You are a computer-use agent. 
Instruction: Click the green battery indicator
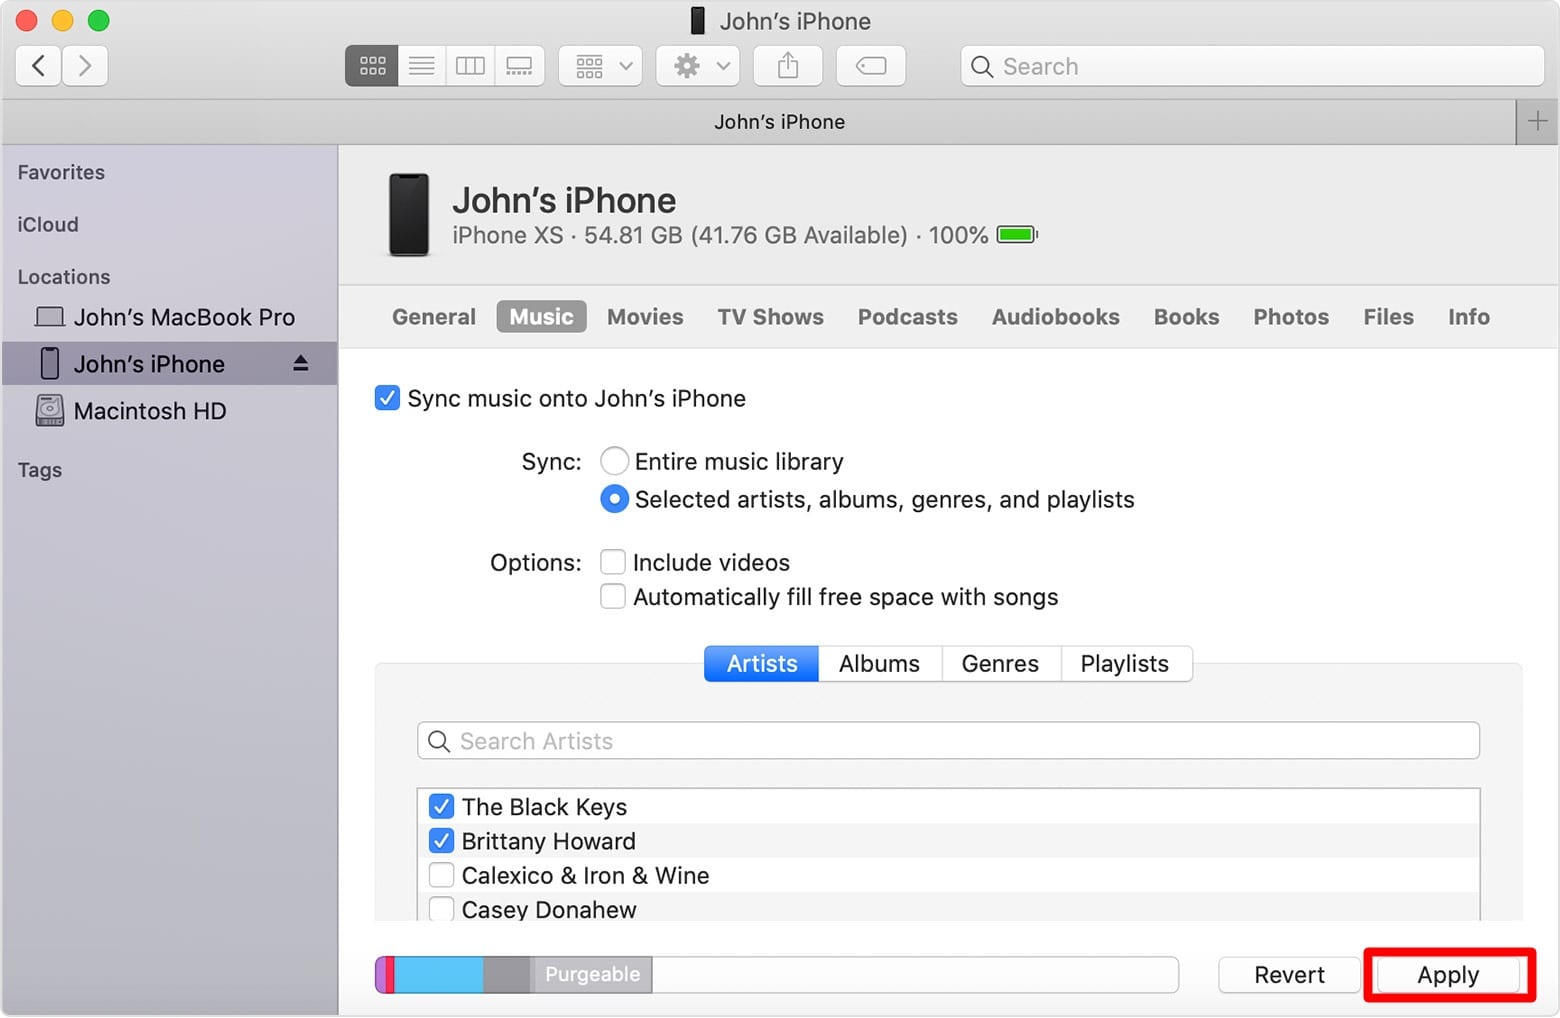coord(1017,235)
